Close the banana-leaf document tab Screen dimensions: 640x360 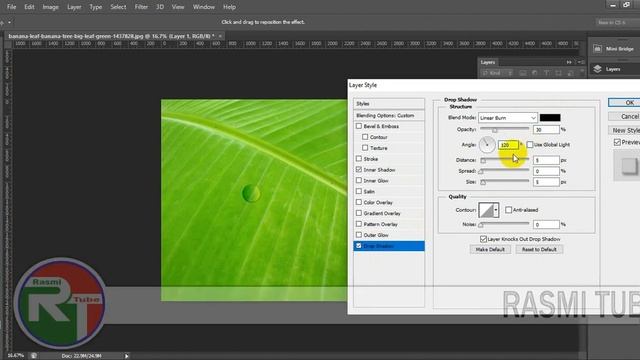220,36
